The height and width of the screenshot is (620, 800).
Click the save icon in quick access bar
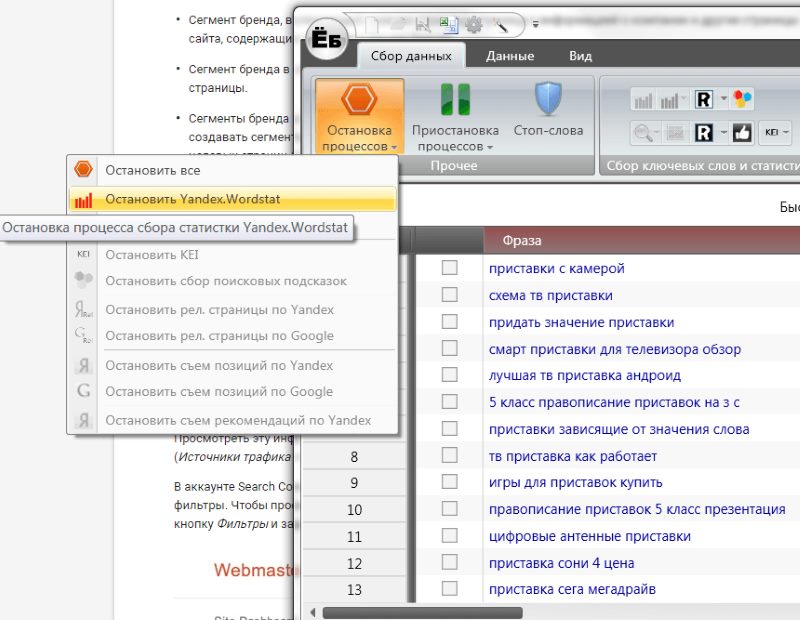[x=423, y=24]
